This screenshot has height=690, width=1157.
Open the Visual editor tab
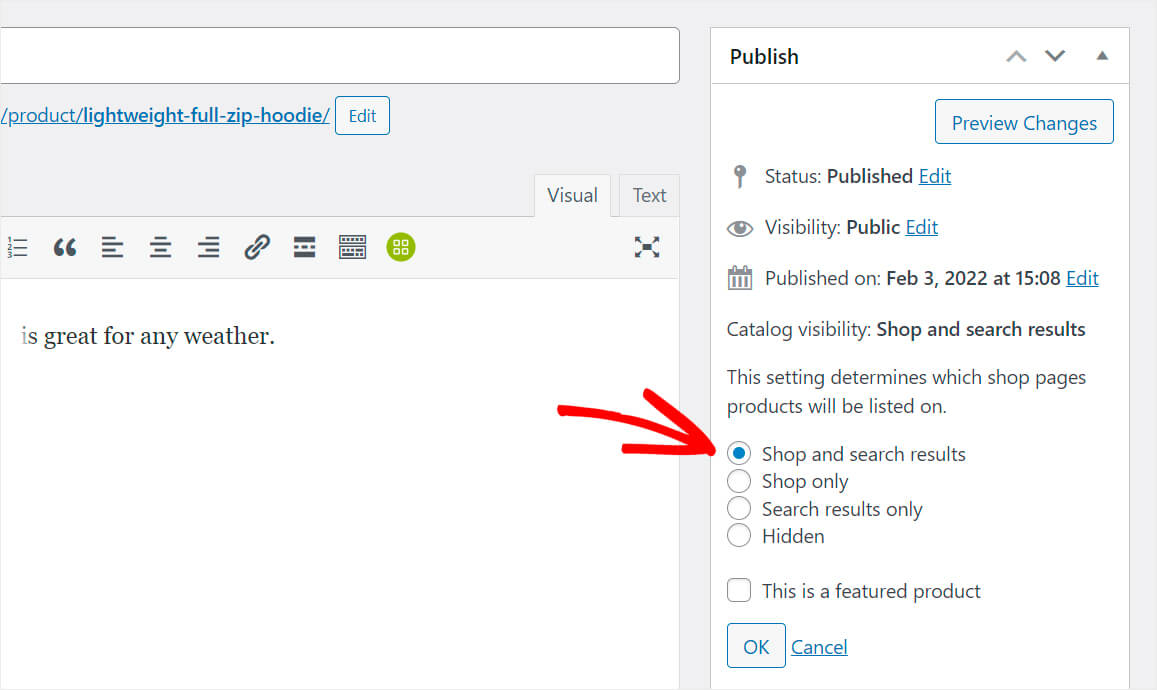pos(572,195)
